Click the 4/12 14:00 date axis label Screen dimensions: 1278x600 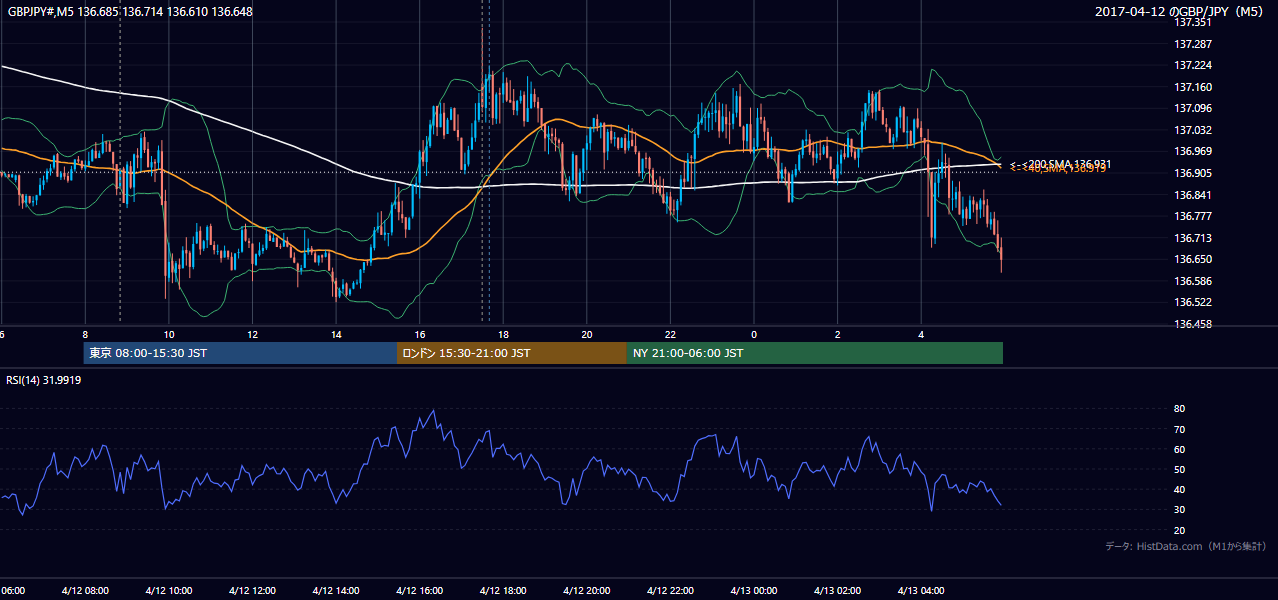point(335,591)
